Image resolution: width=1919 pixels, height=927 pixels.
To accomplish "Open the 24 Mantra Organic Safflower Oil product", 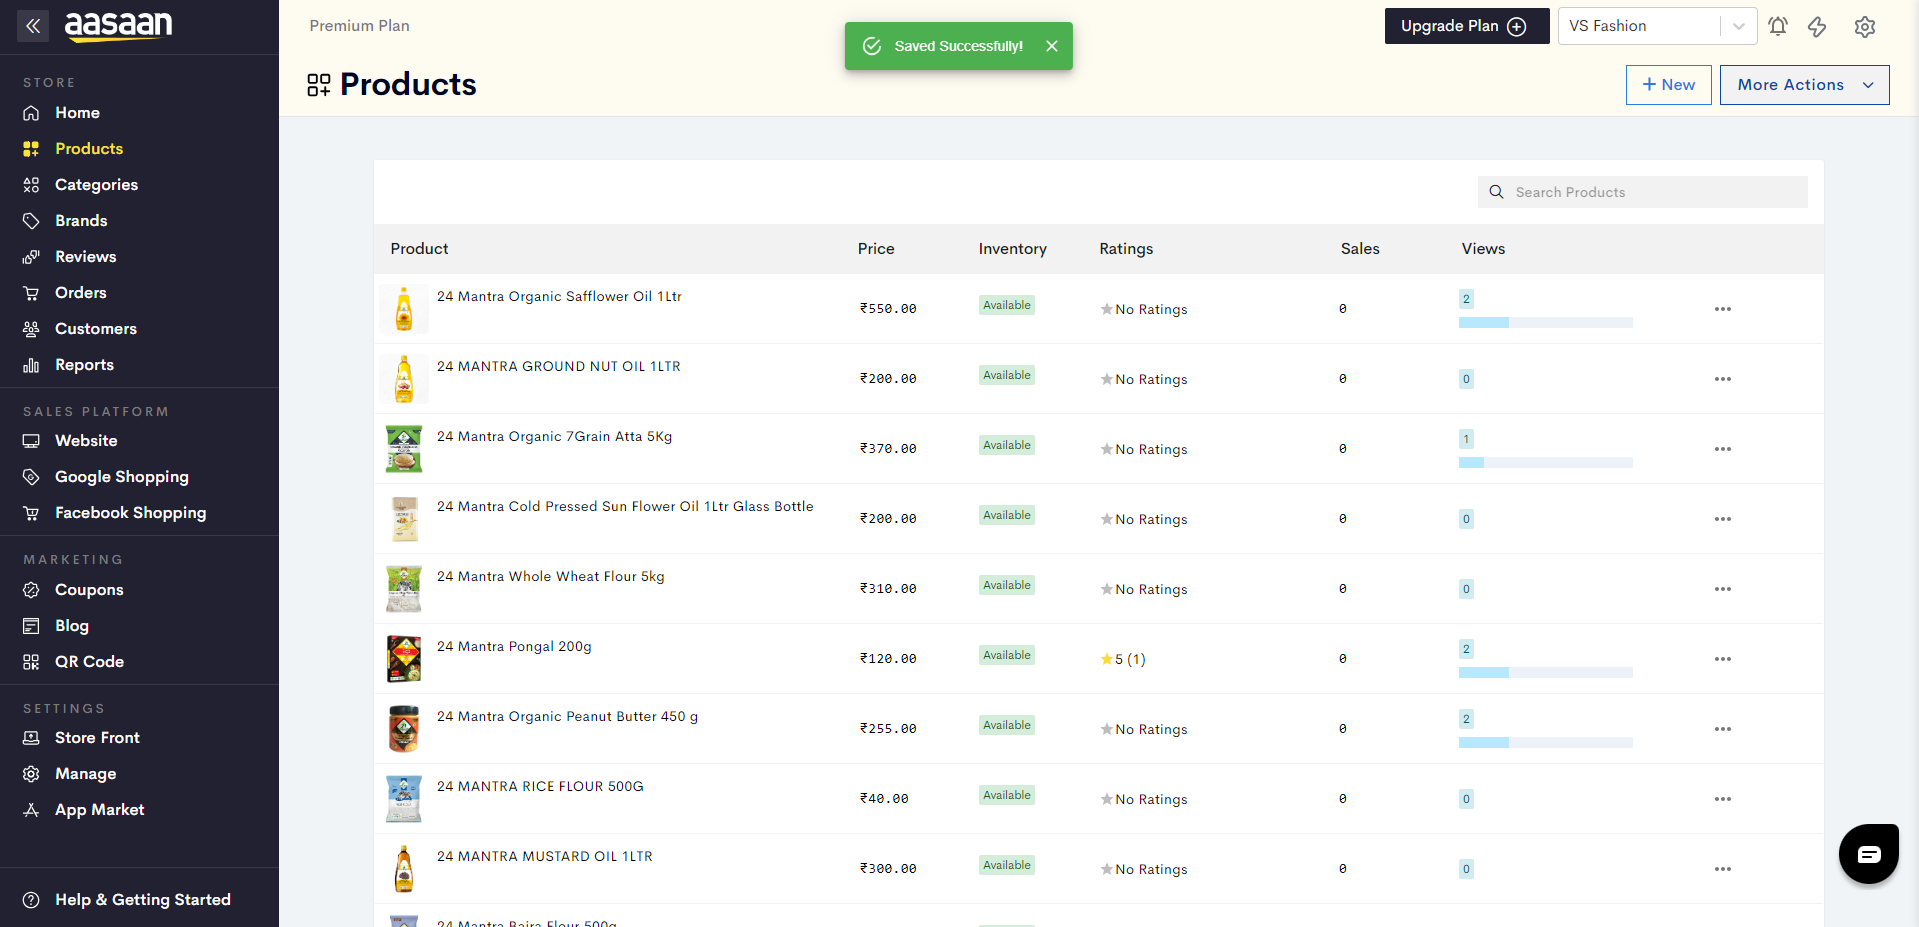I will (559, 297).
